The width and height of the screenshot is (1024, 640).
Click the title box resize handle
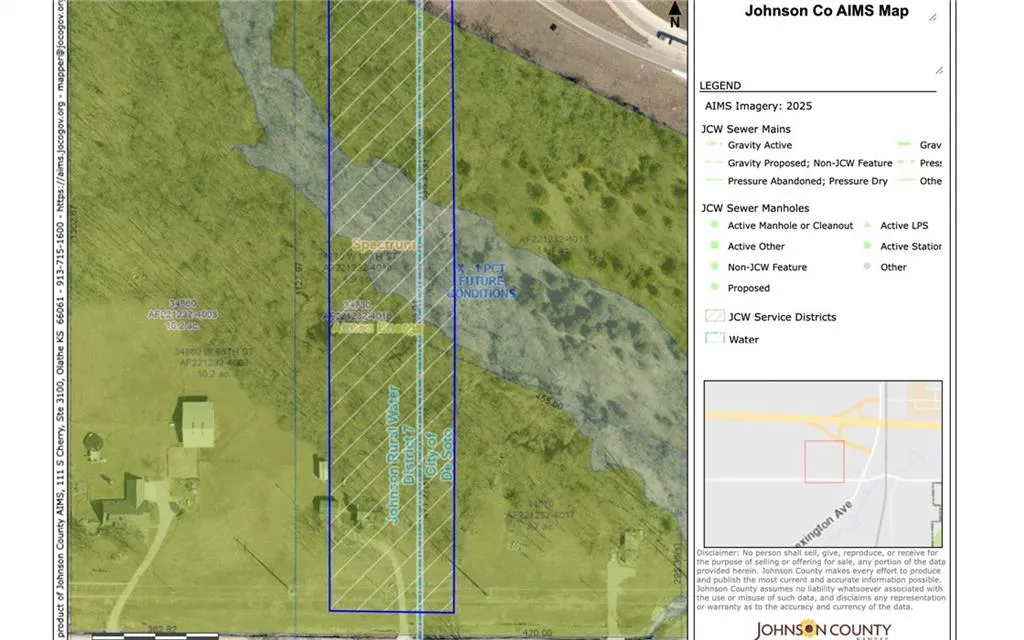pos(933,18)
